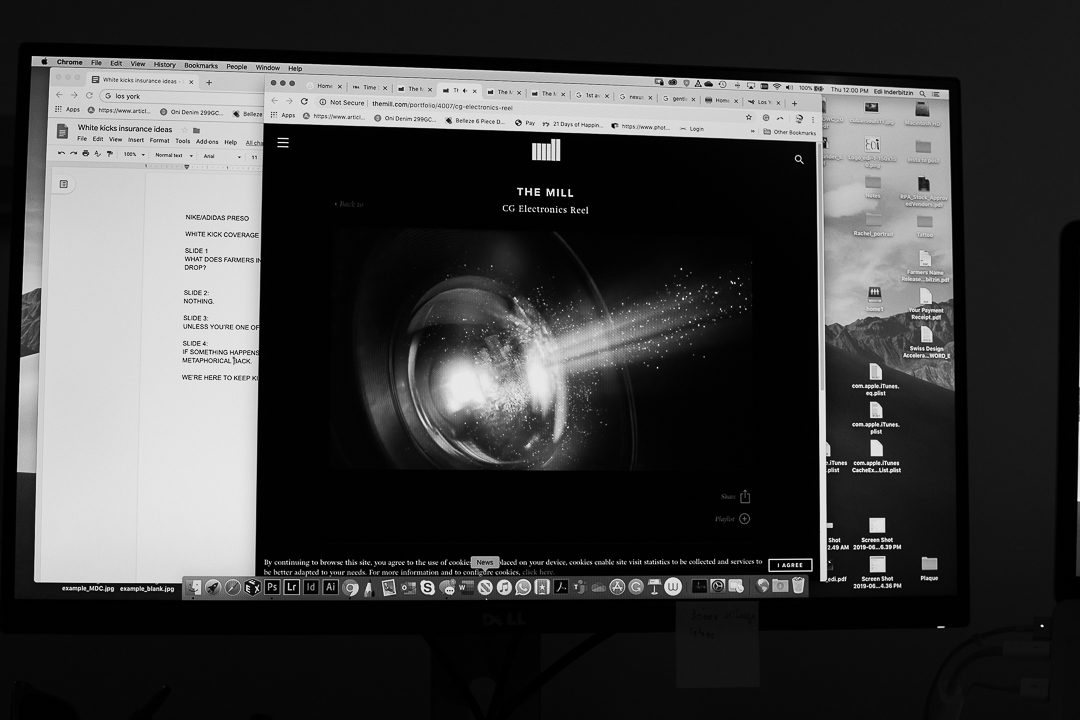Click The Mill logo at page top
Screen dimensions: 1080x720
tap(546, 150)
